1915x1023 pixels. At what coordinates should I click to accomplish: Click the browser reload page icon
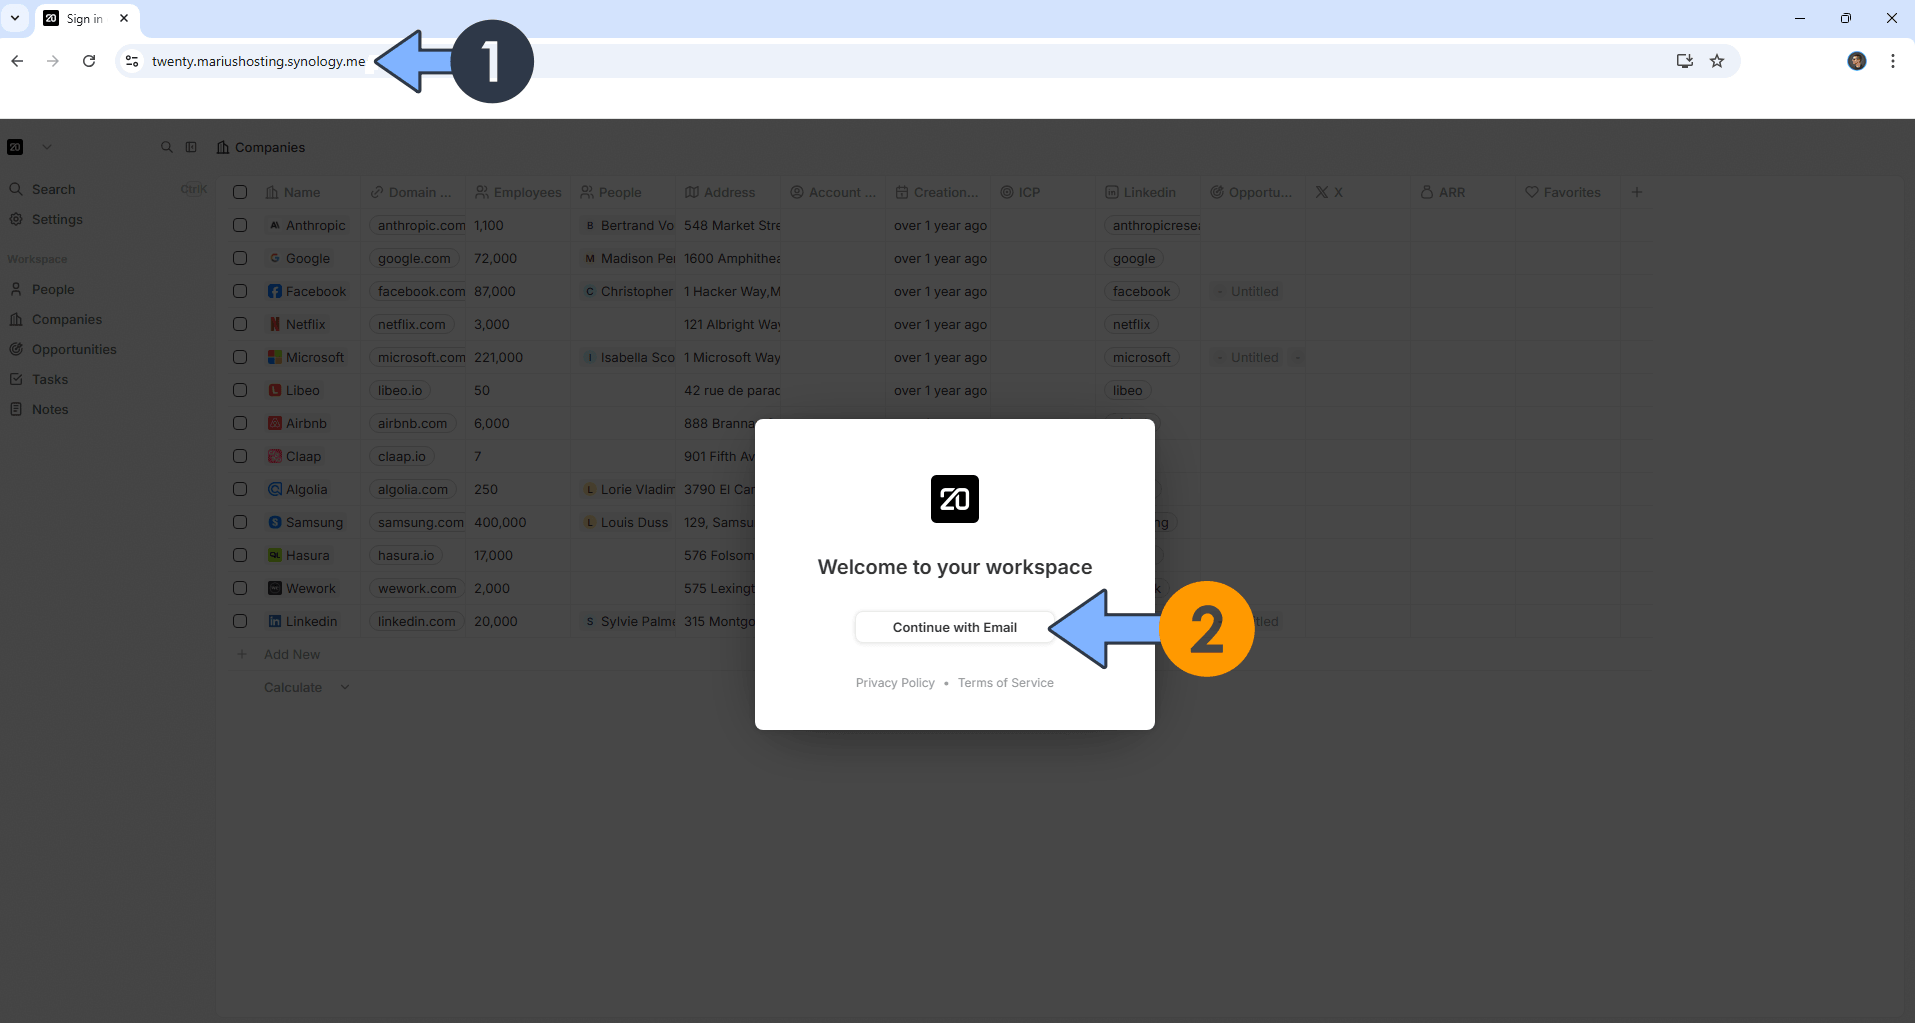click(89, 61)
